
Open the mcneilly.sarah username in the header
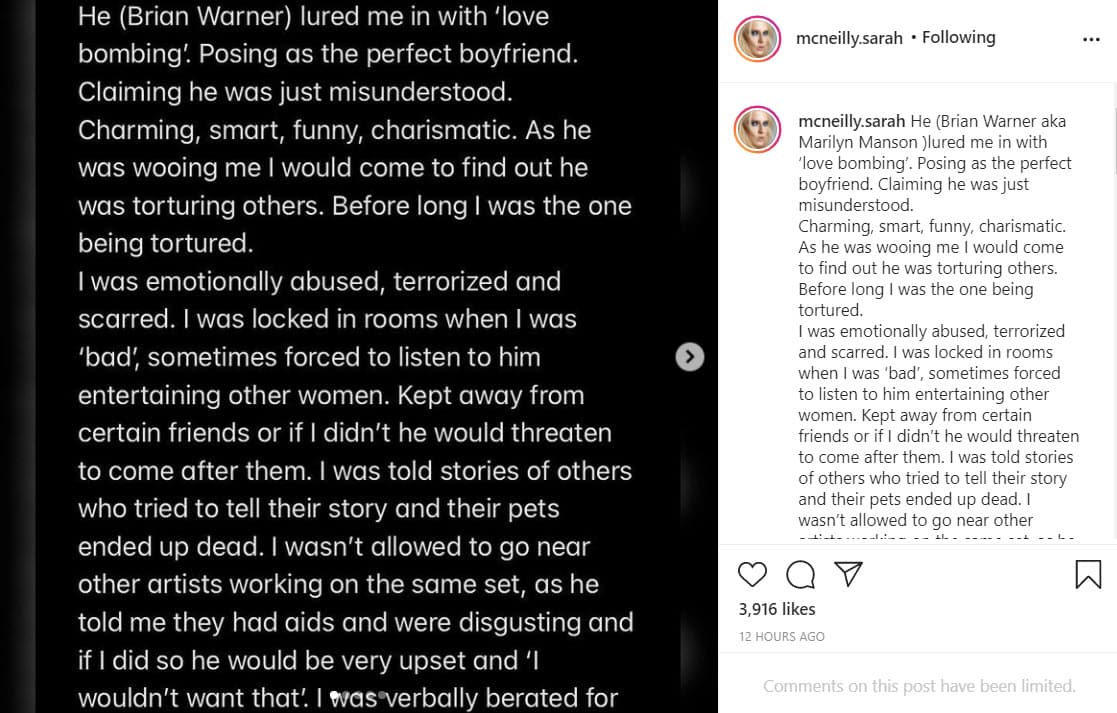click(x=849, y=37)
